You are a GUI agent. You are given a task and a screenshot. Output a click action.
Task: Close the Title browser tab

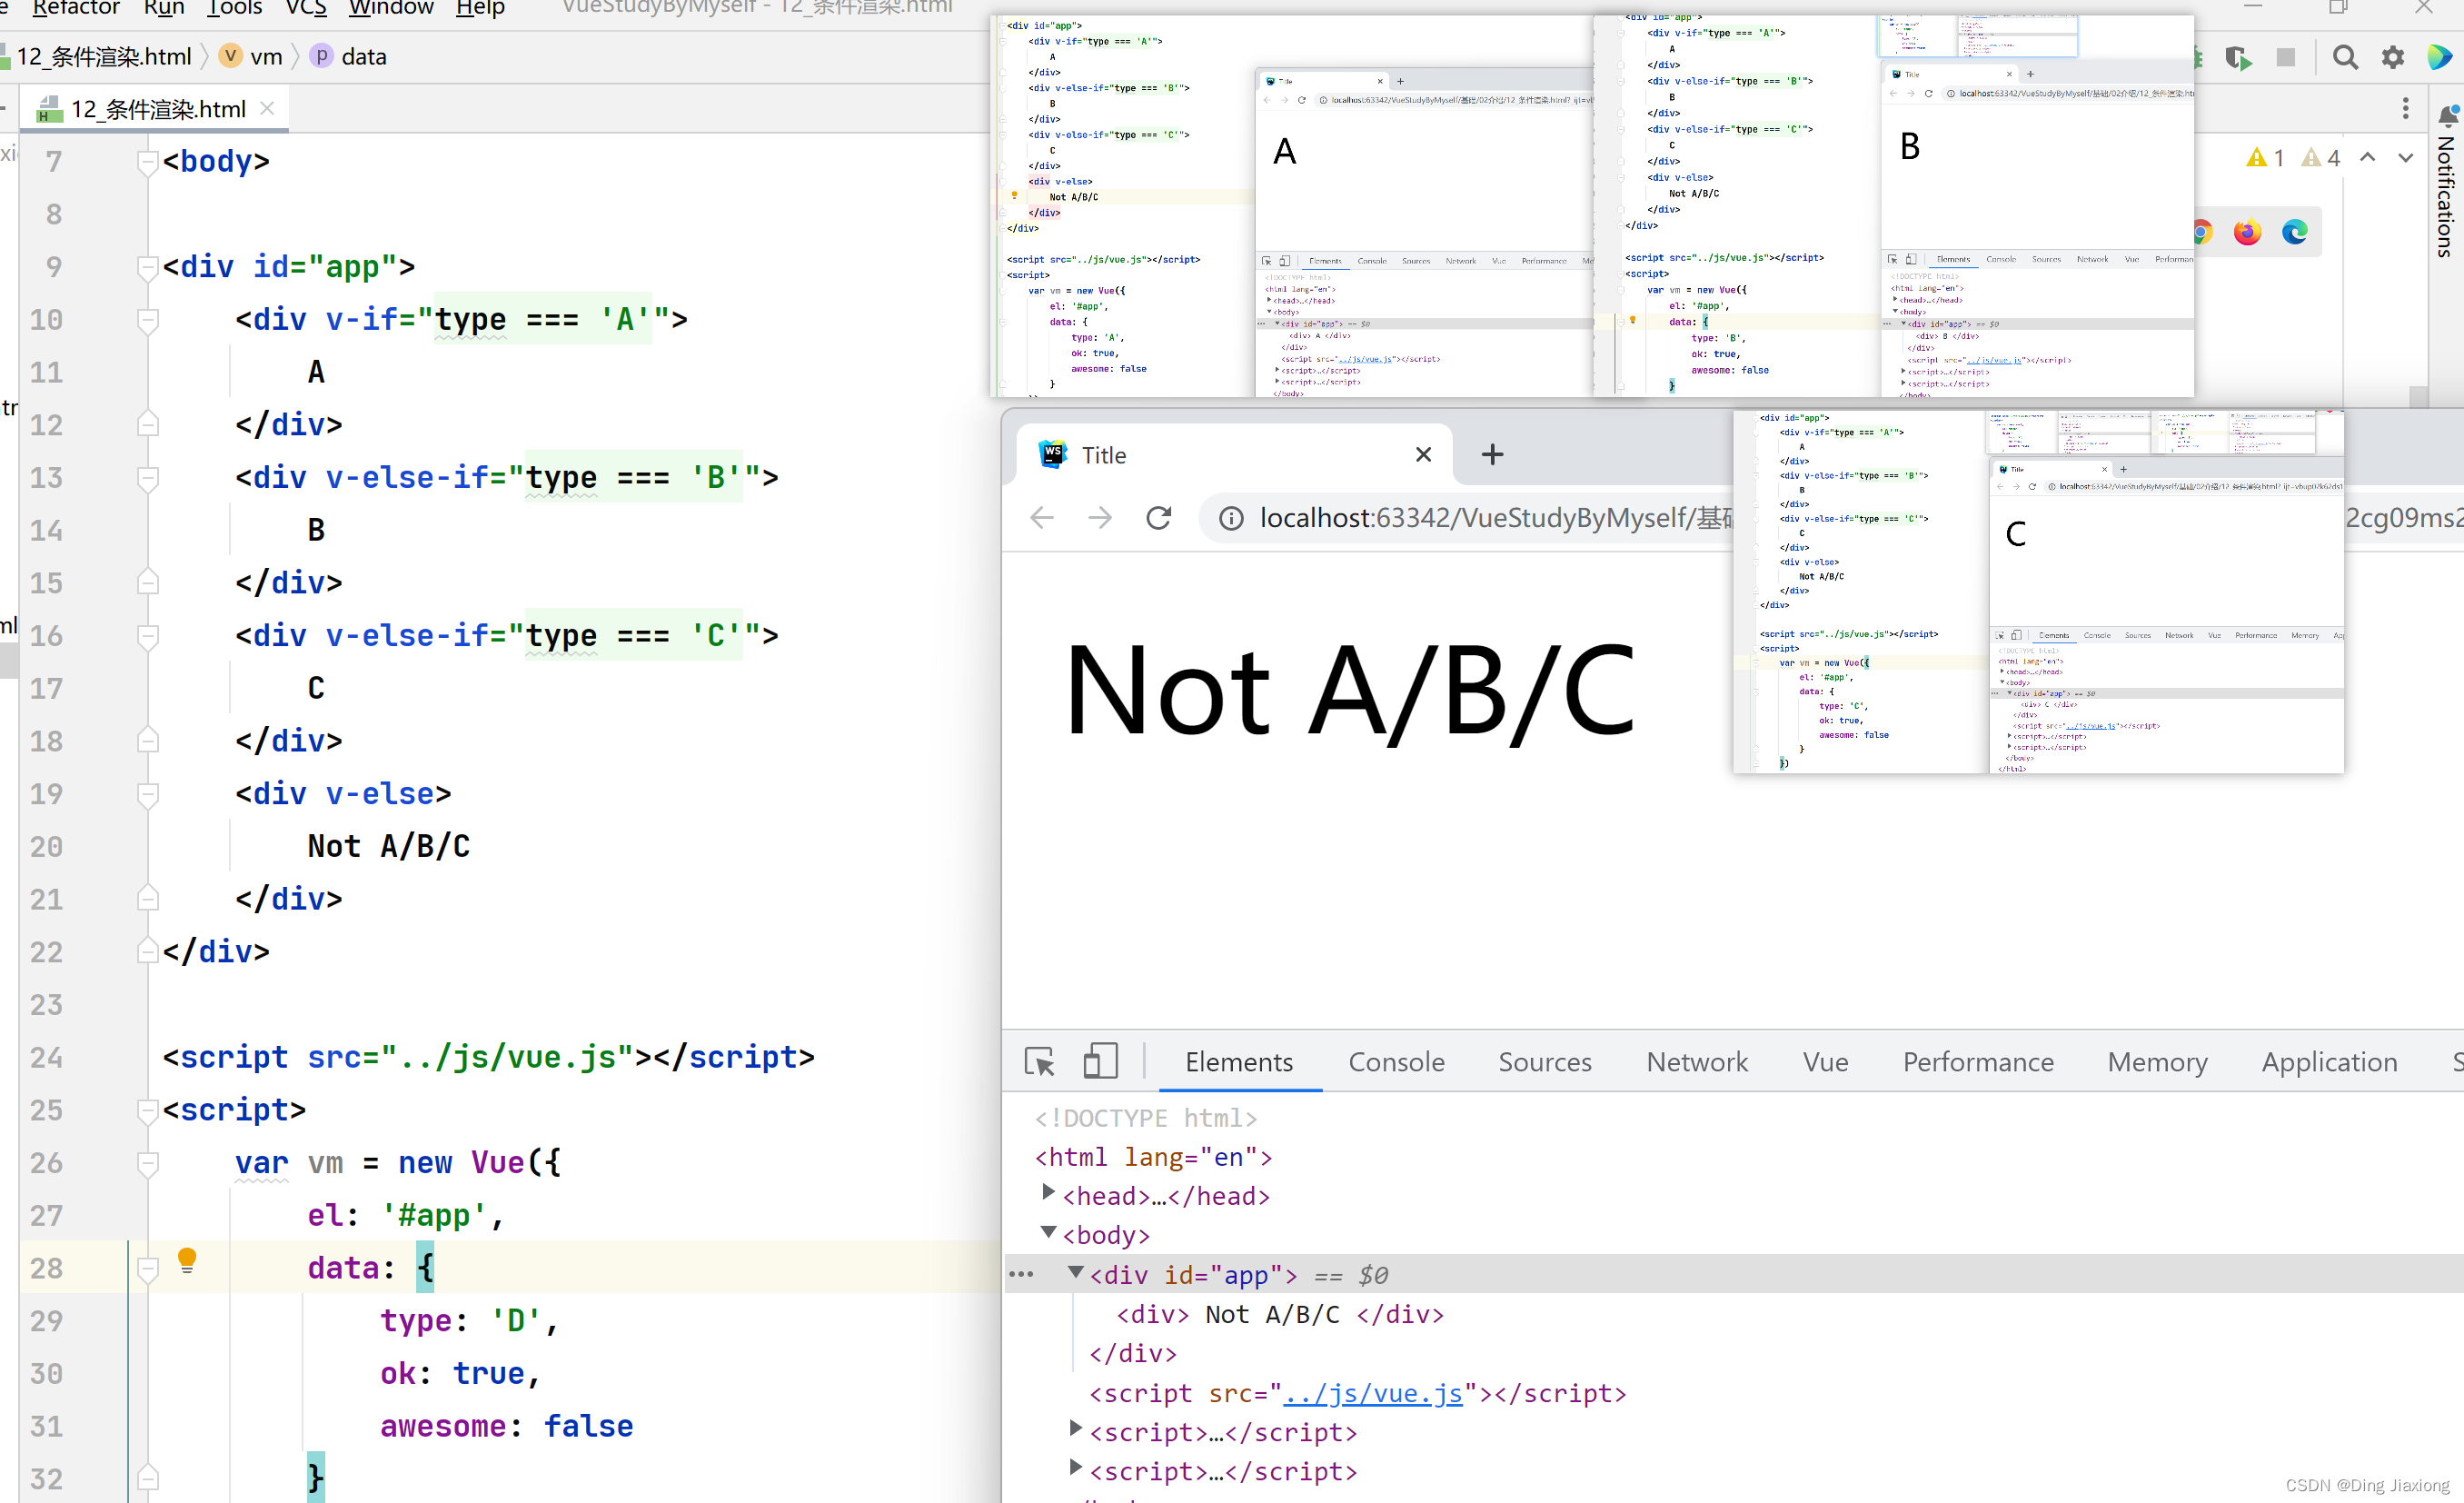click(x=1423, y=455)
